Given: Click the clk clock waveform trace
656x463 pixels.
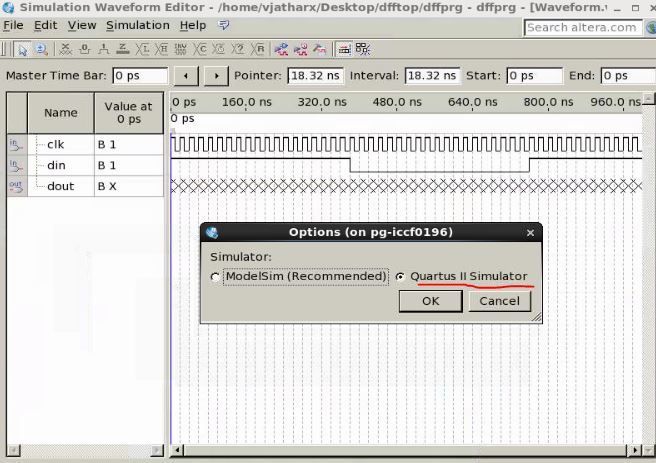Looking at the screenshot, I should click(406, 144).
